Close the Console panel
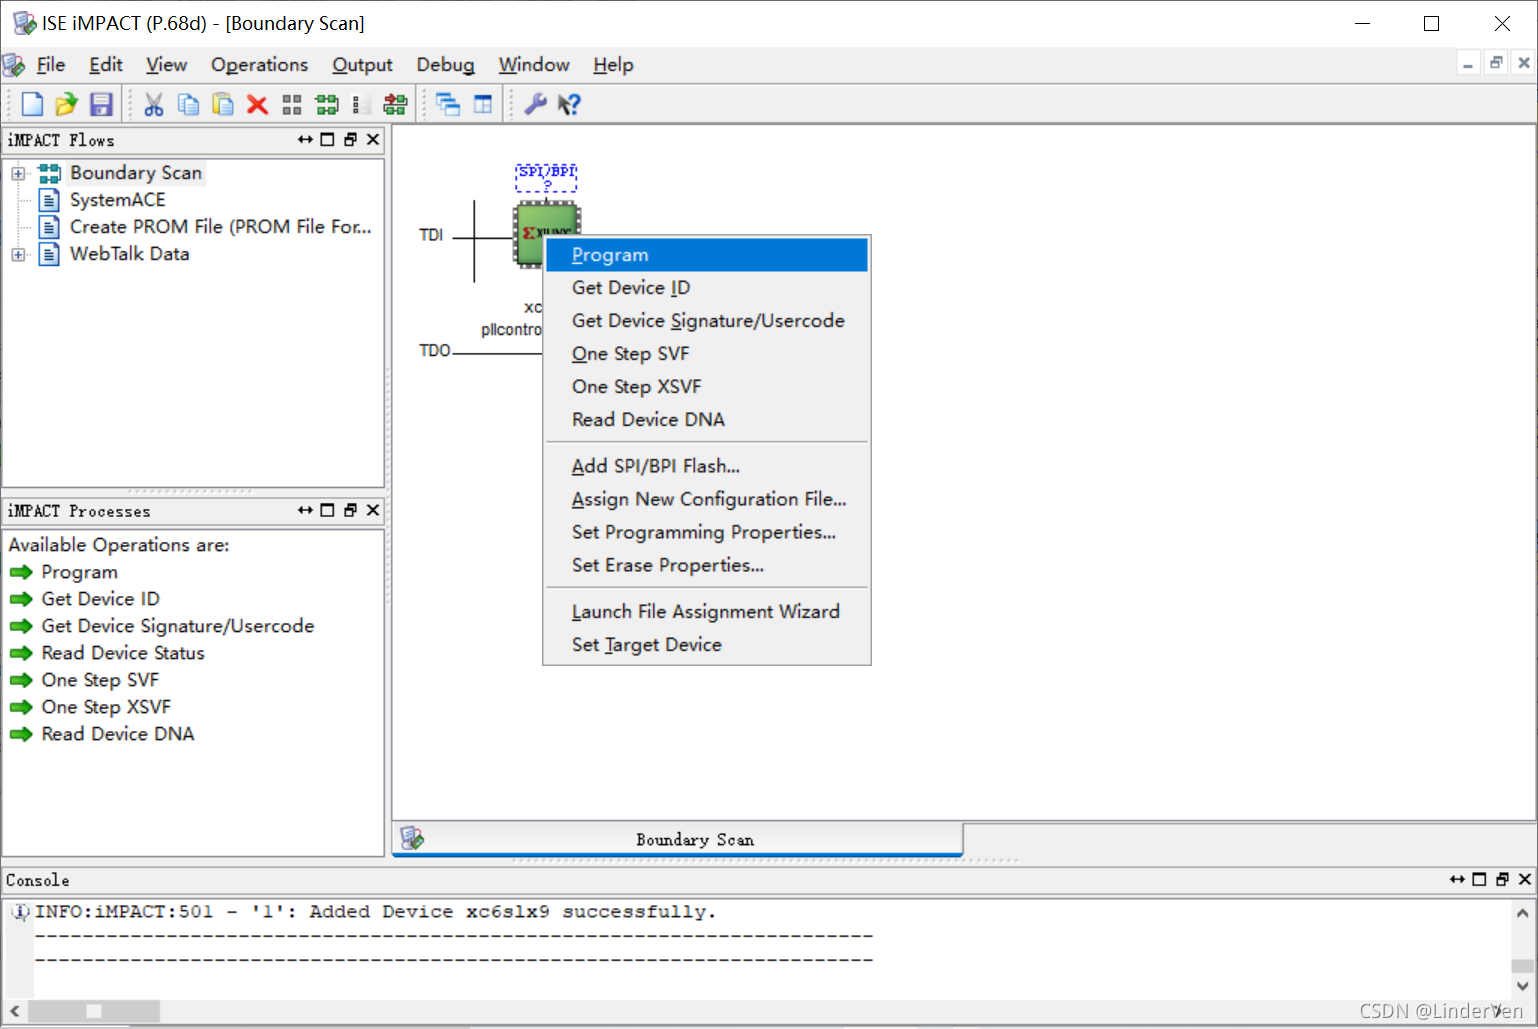Image resolution: width=1538 pixels, height=1029 pixels. click(1525, 879)
